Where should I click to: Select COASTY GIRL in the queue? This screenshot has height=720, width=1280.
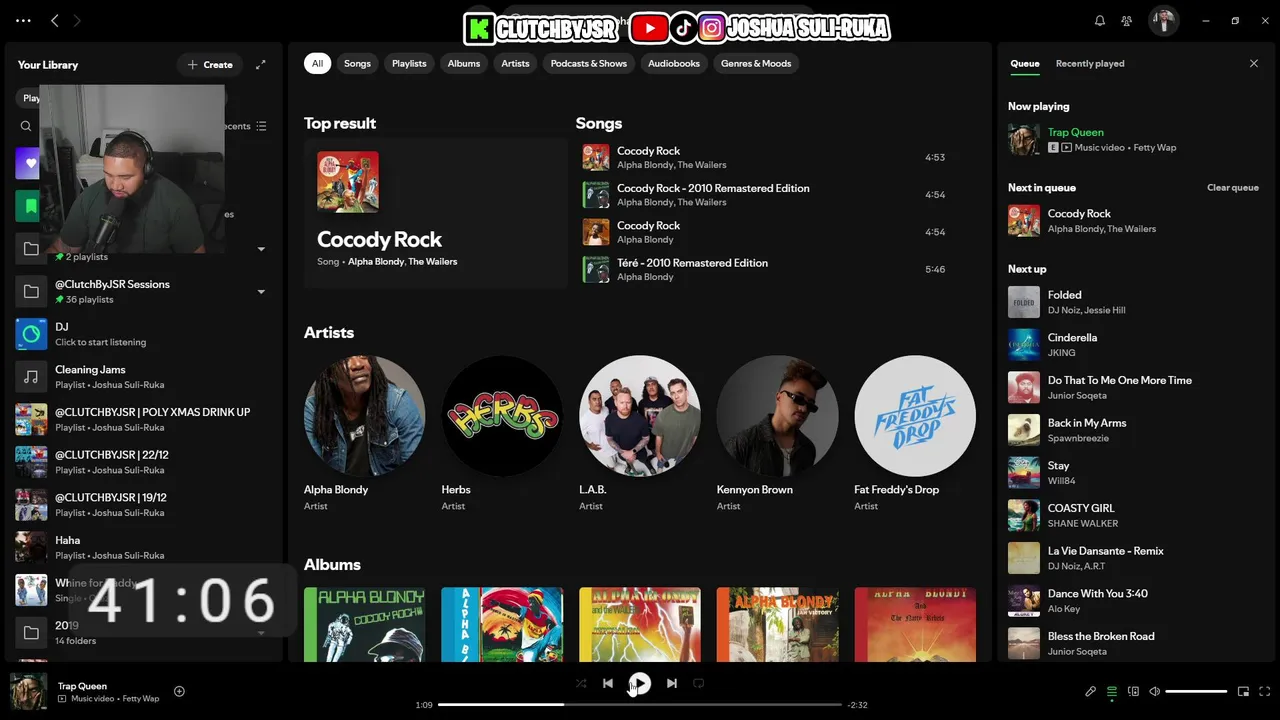click(x=1133, y=515)
